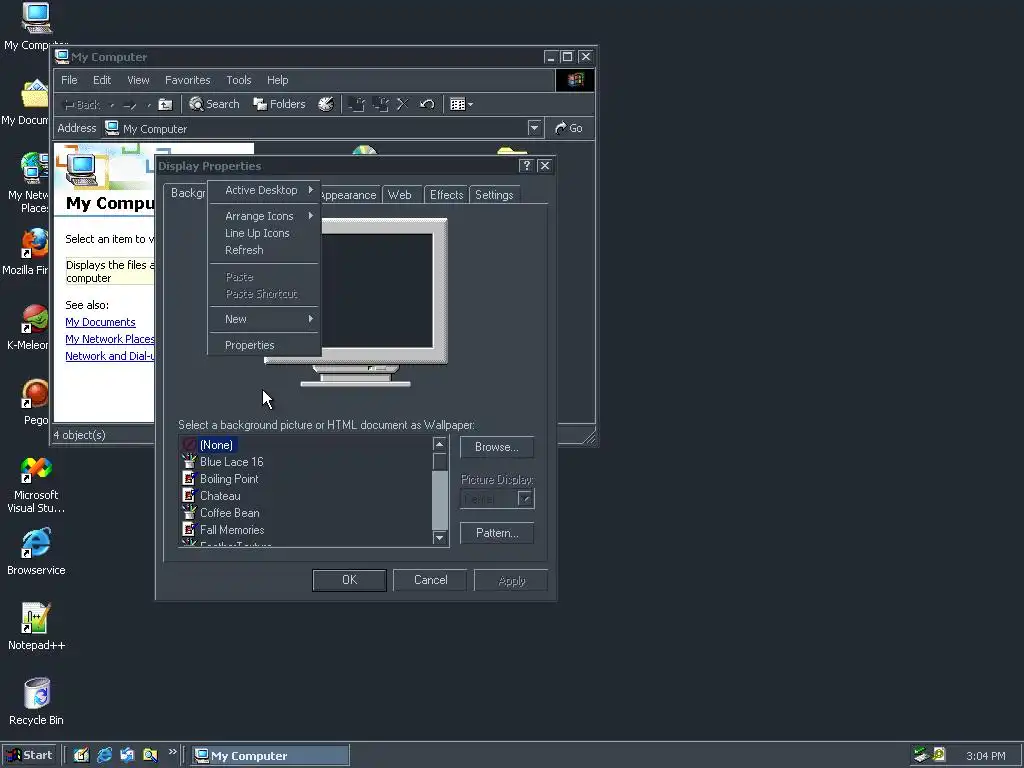Switch to the Effects tab
This screenshot has width=1024, height=768.
447,195
